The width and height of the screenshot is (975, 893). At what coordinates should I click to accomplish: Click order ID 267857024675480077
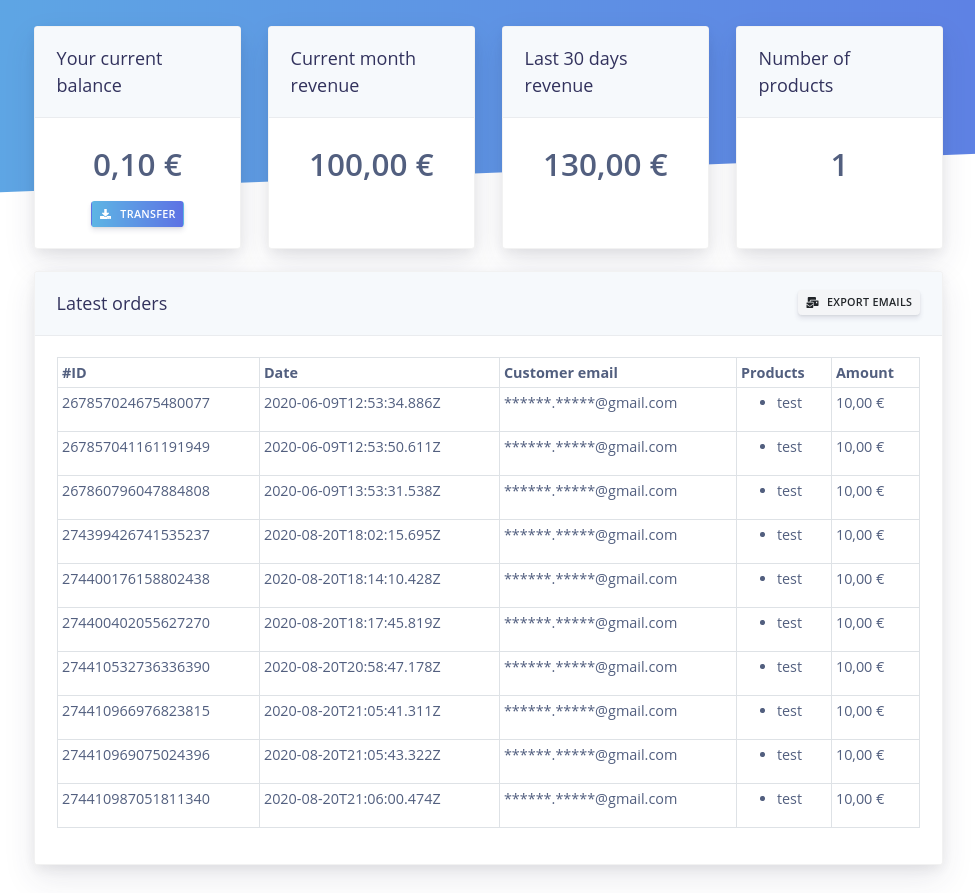136,403
